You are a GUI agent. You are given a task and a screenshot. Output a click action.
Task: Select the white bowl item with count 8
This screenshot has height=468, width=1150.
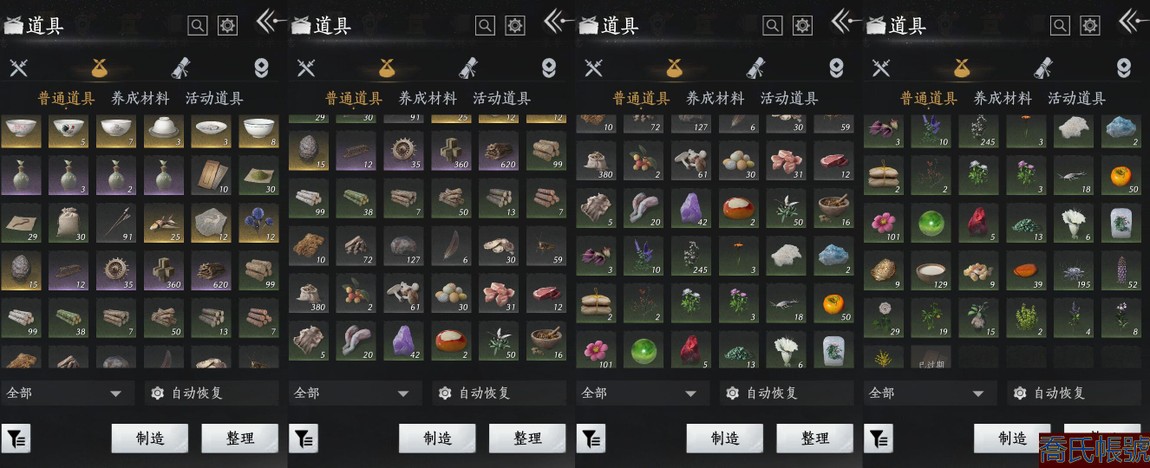(x=259, y=131)
